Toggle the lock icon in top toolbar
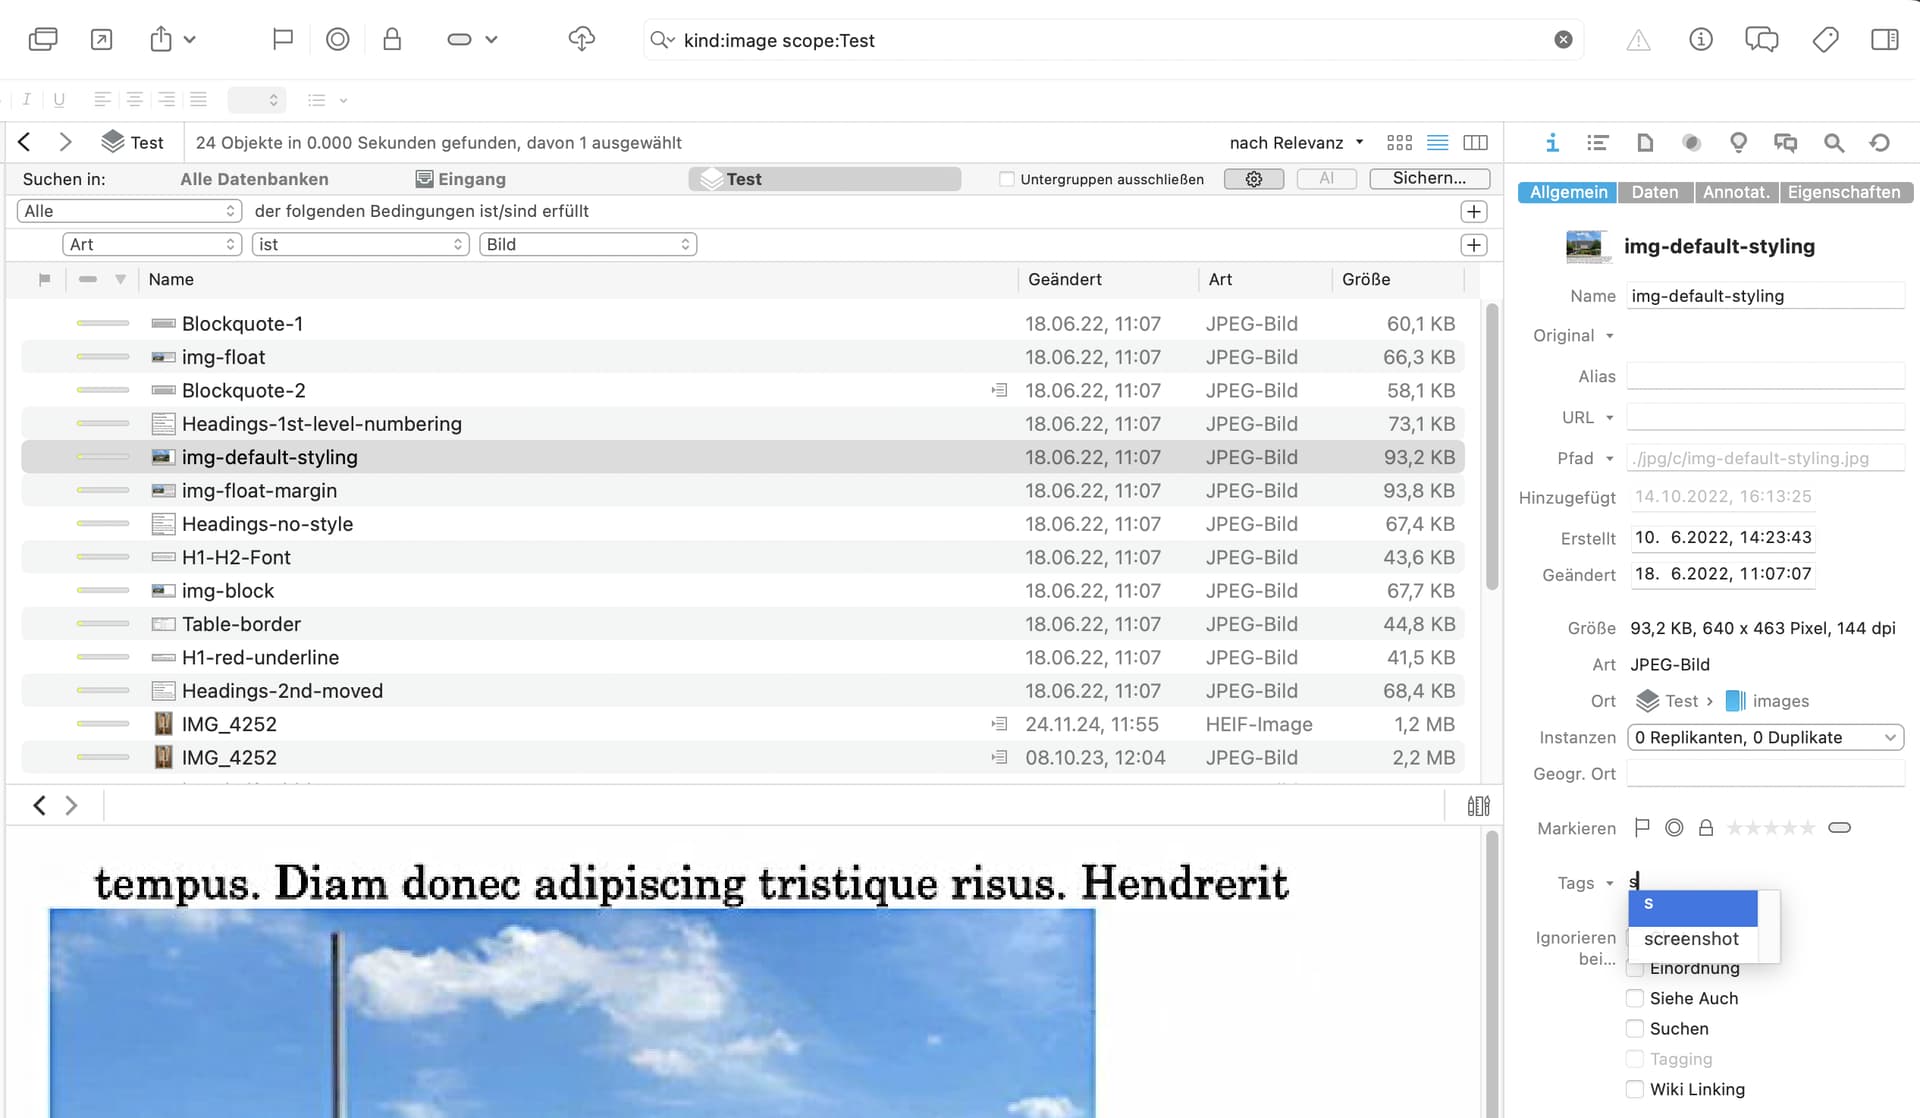This screenshot has height=1118, width=1920. pyautogui.click(x=392, y=40)
